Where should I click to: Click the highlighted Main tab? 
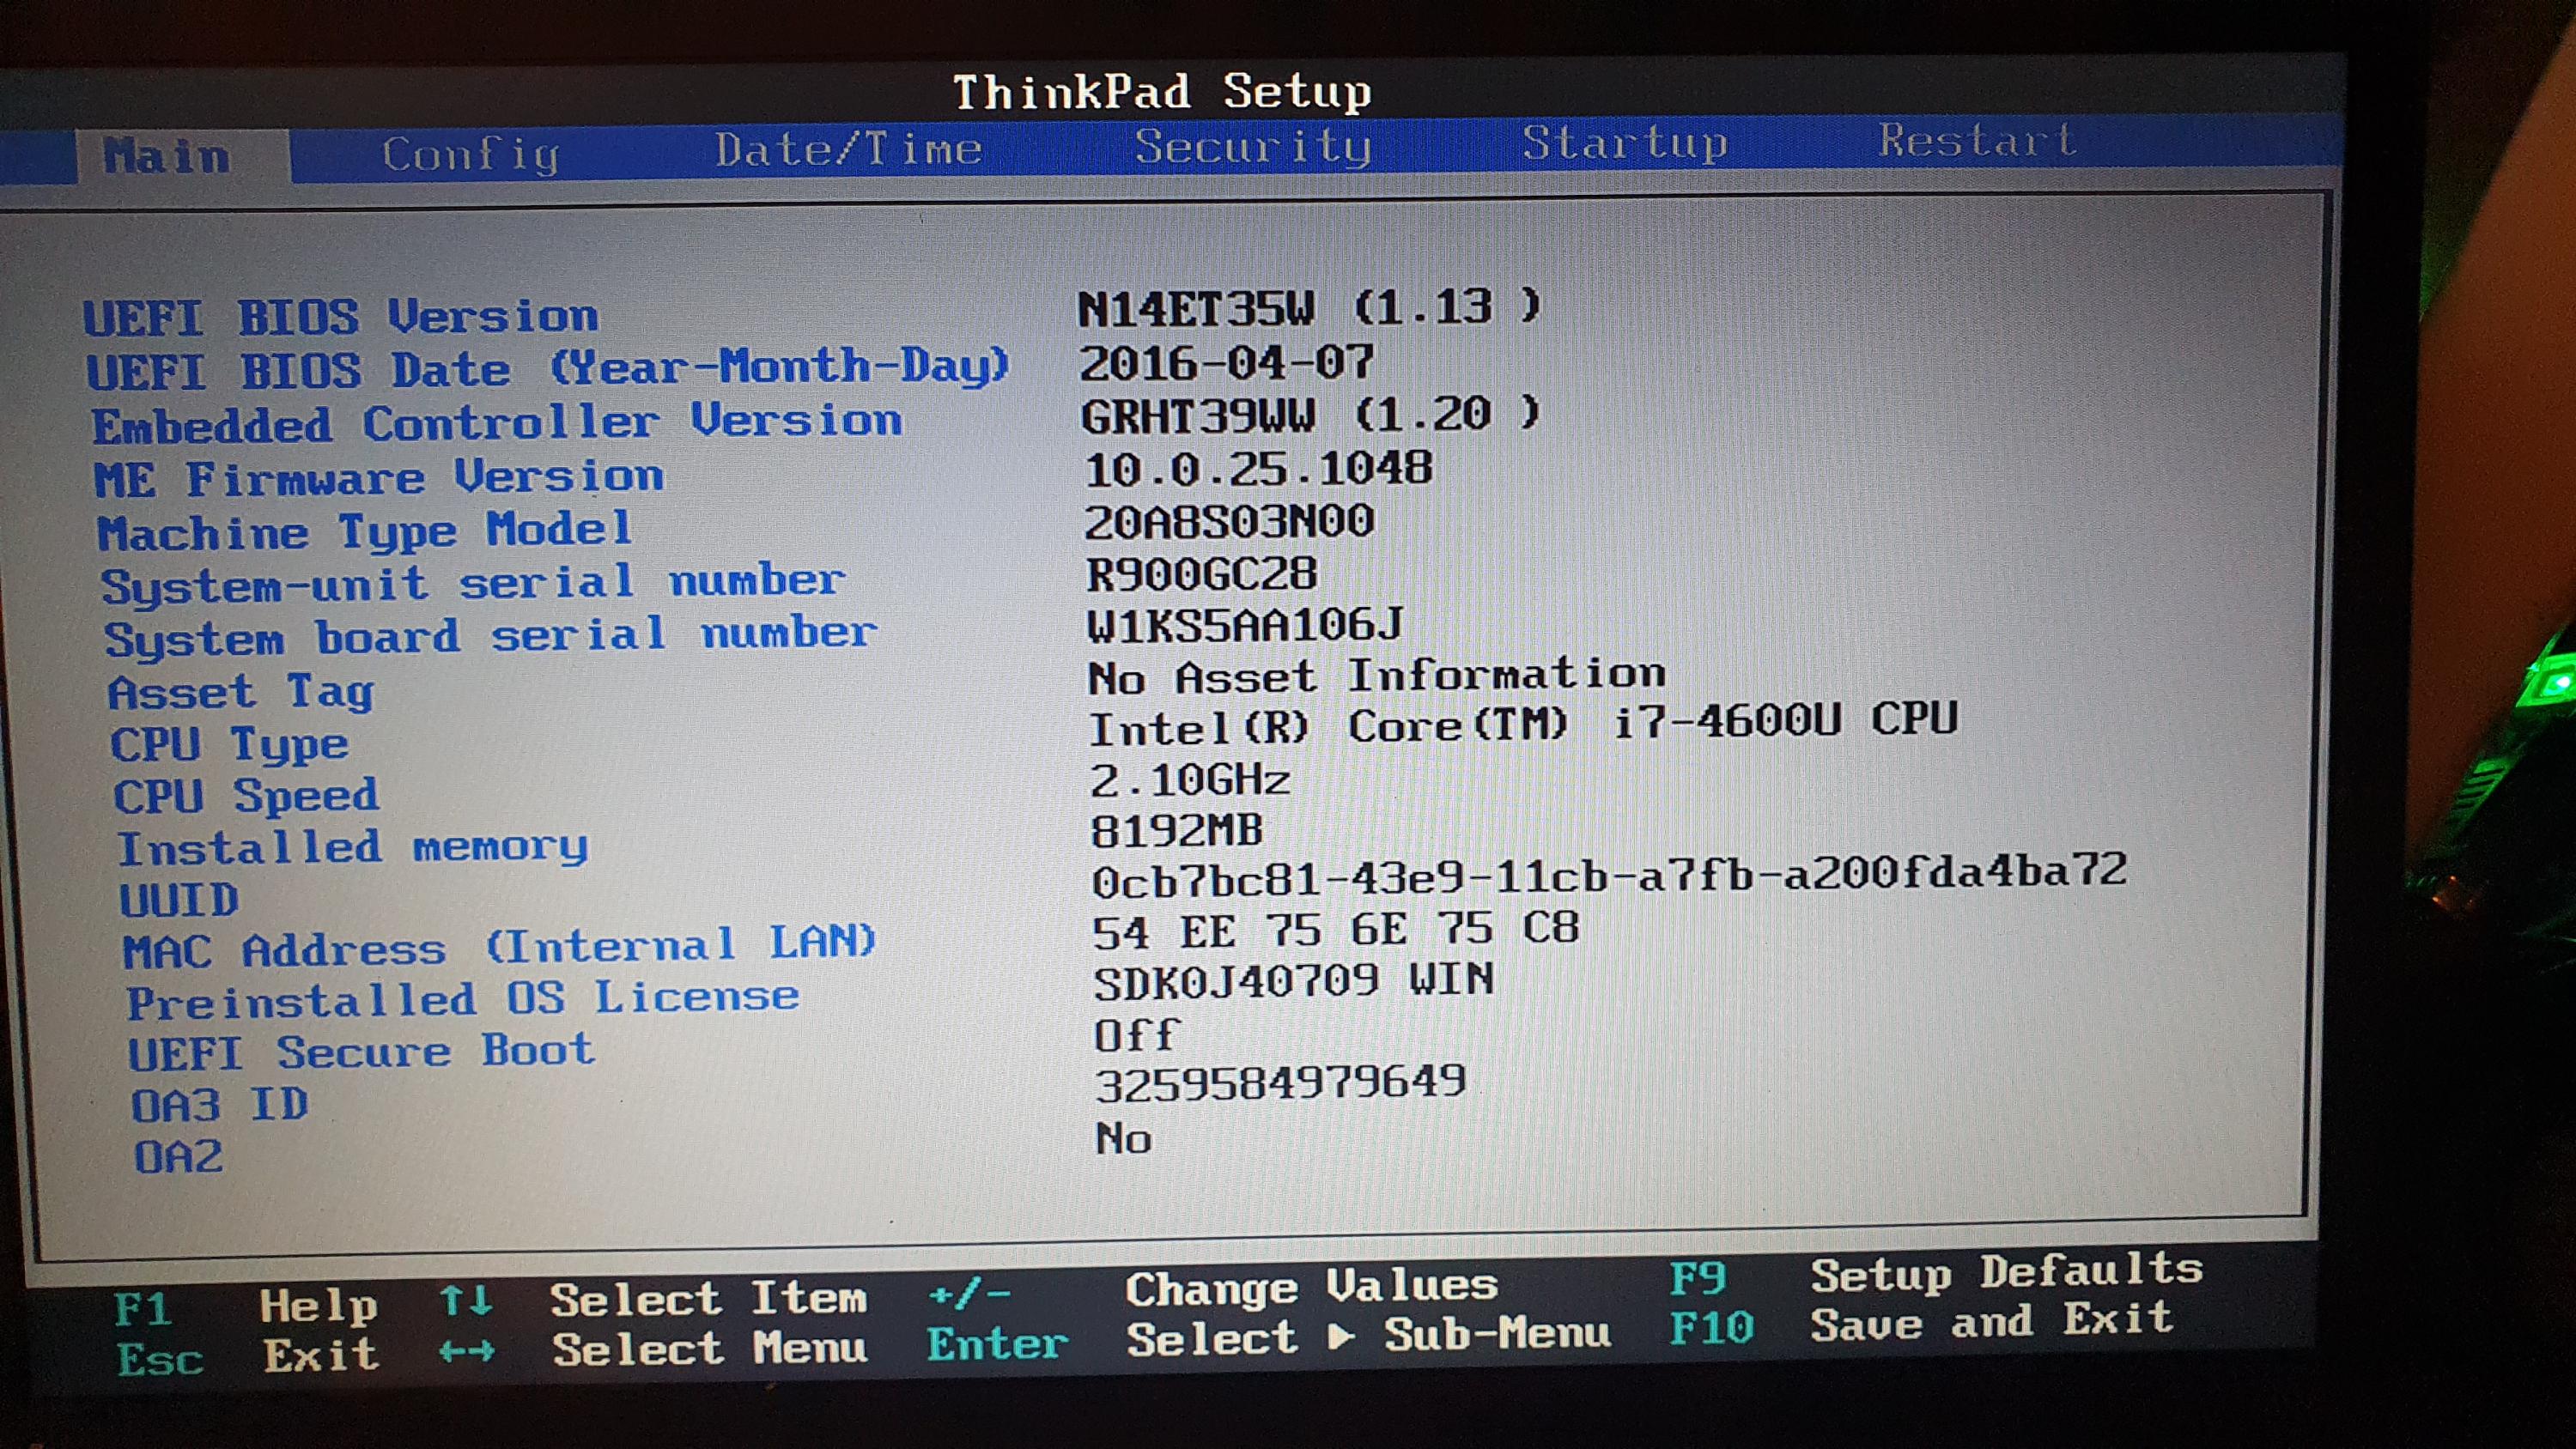(167, 157)
